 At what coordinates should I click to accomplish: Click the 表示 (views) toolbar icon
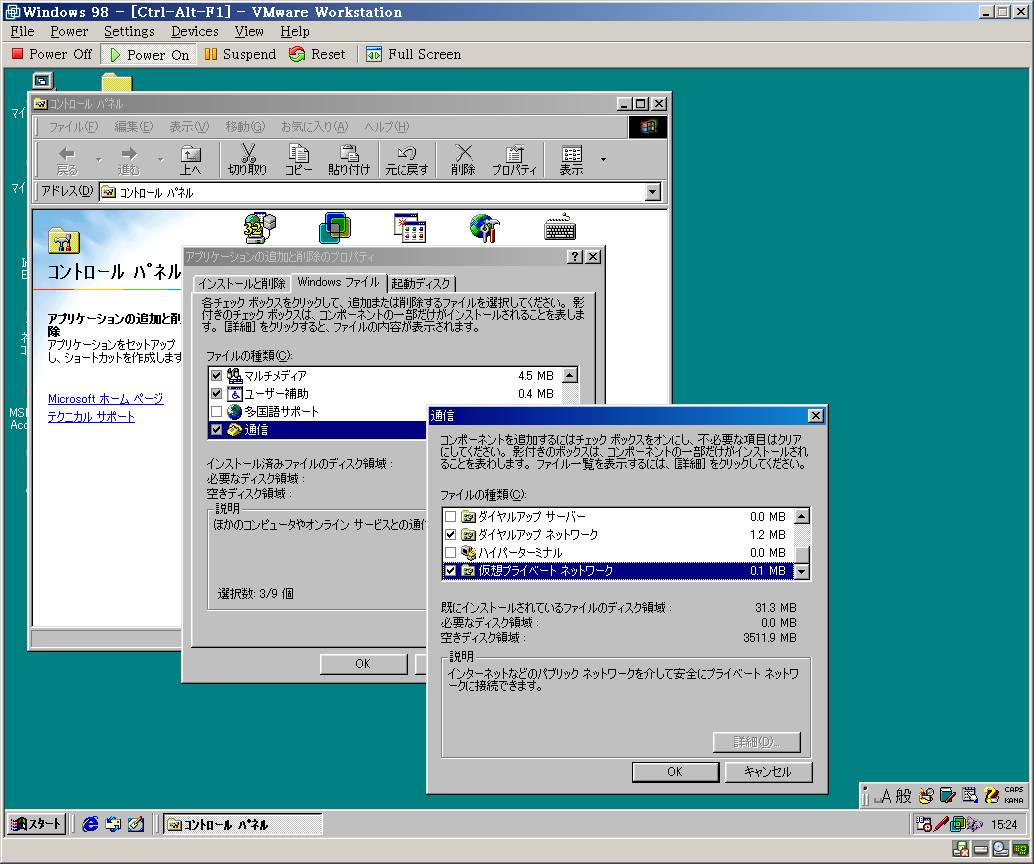[572, 160]
